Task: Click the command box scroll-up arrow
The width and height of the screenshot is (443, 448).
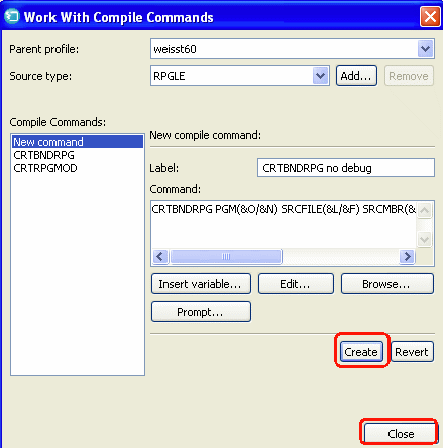Action: pos(425,210)
